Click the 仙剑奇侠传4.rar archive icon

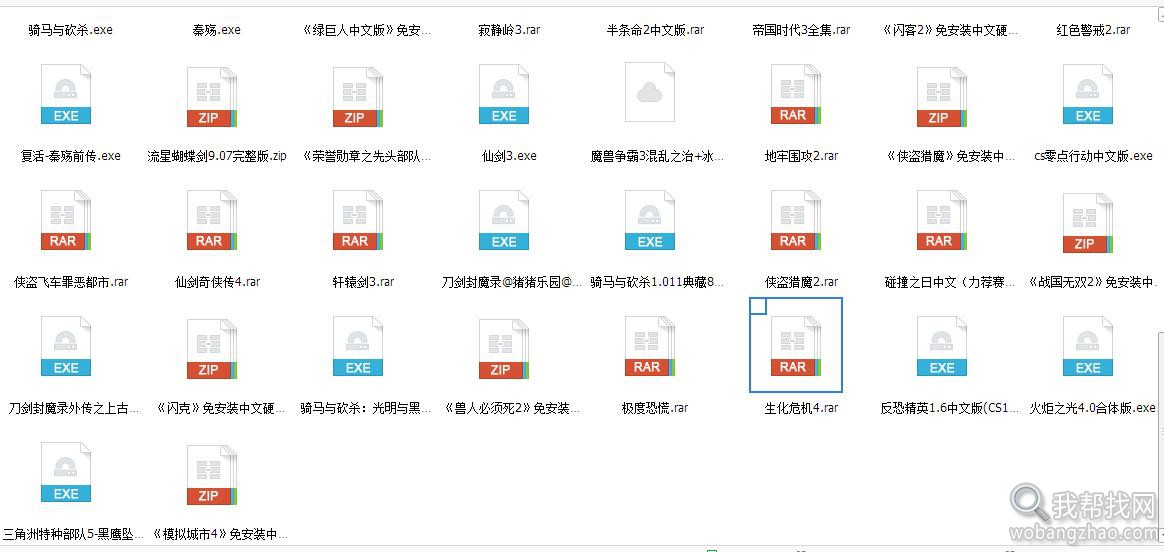[x=212, y=219]
